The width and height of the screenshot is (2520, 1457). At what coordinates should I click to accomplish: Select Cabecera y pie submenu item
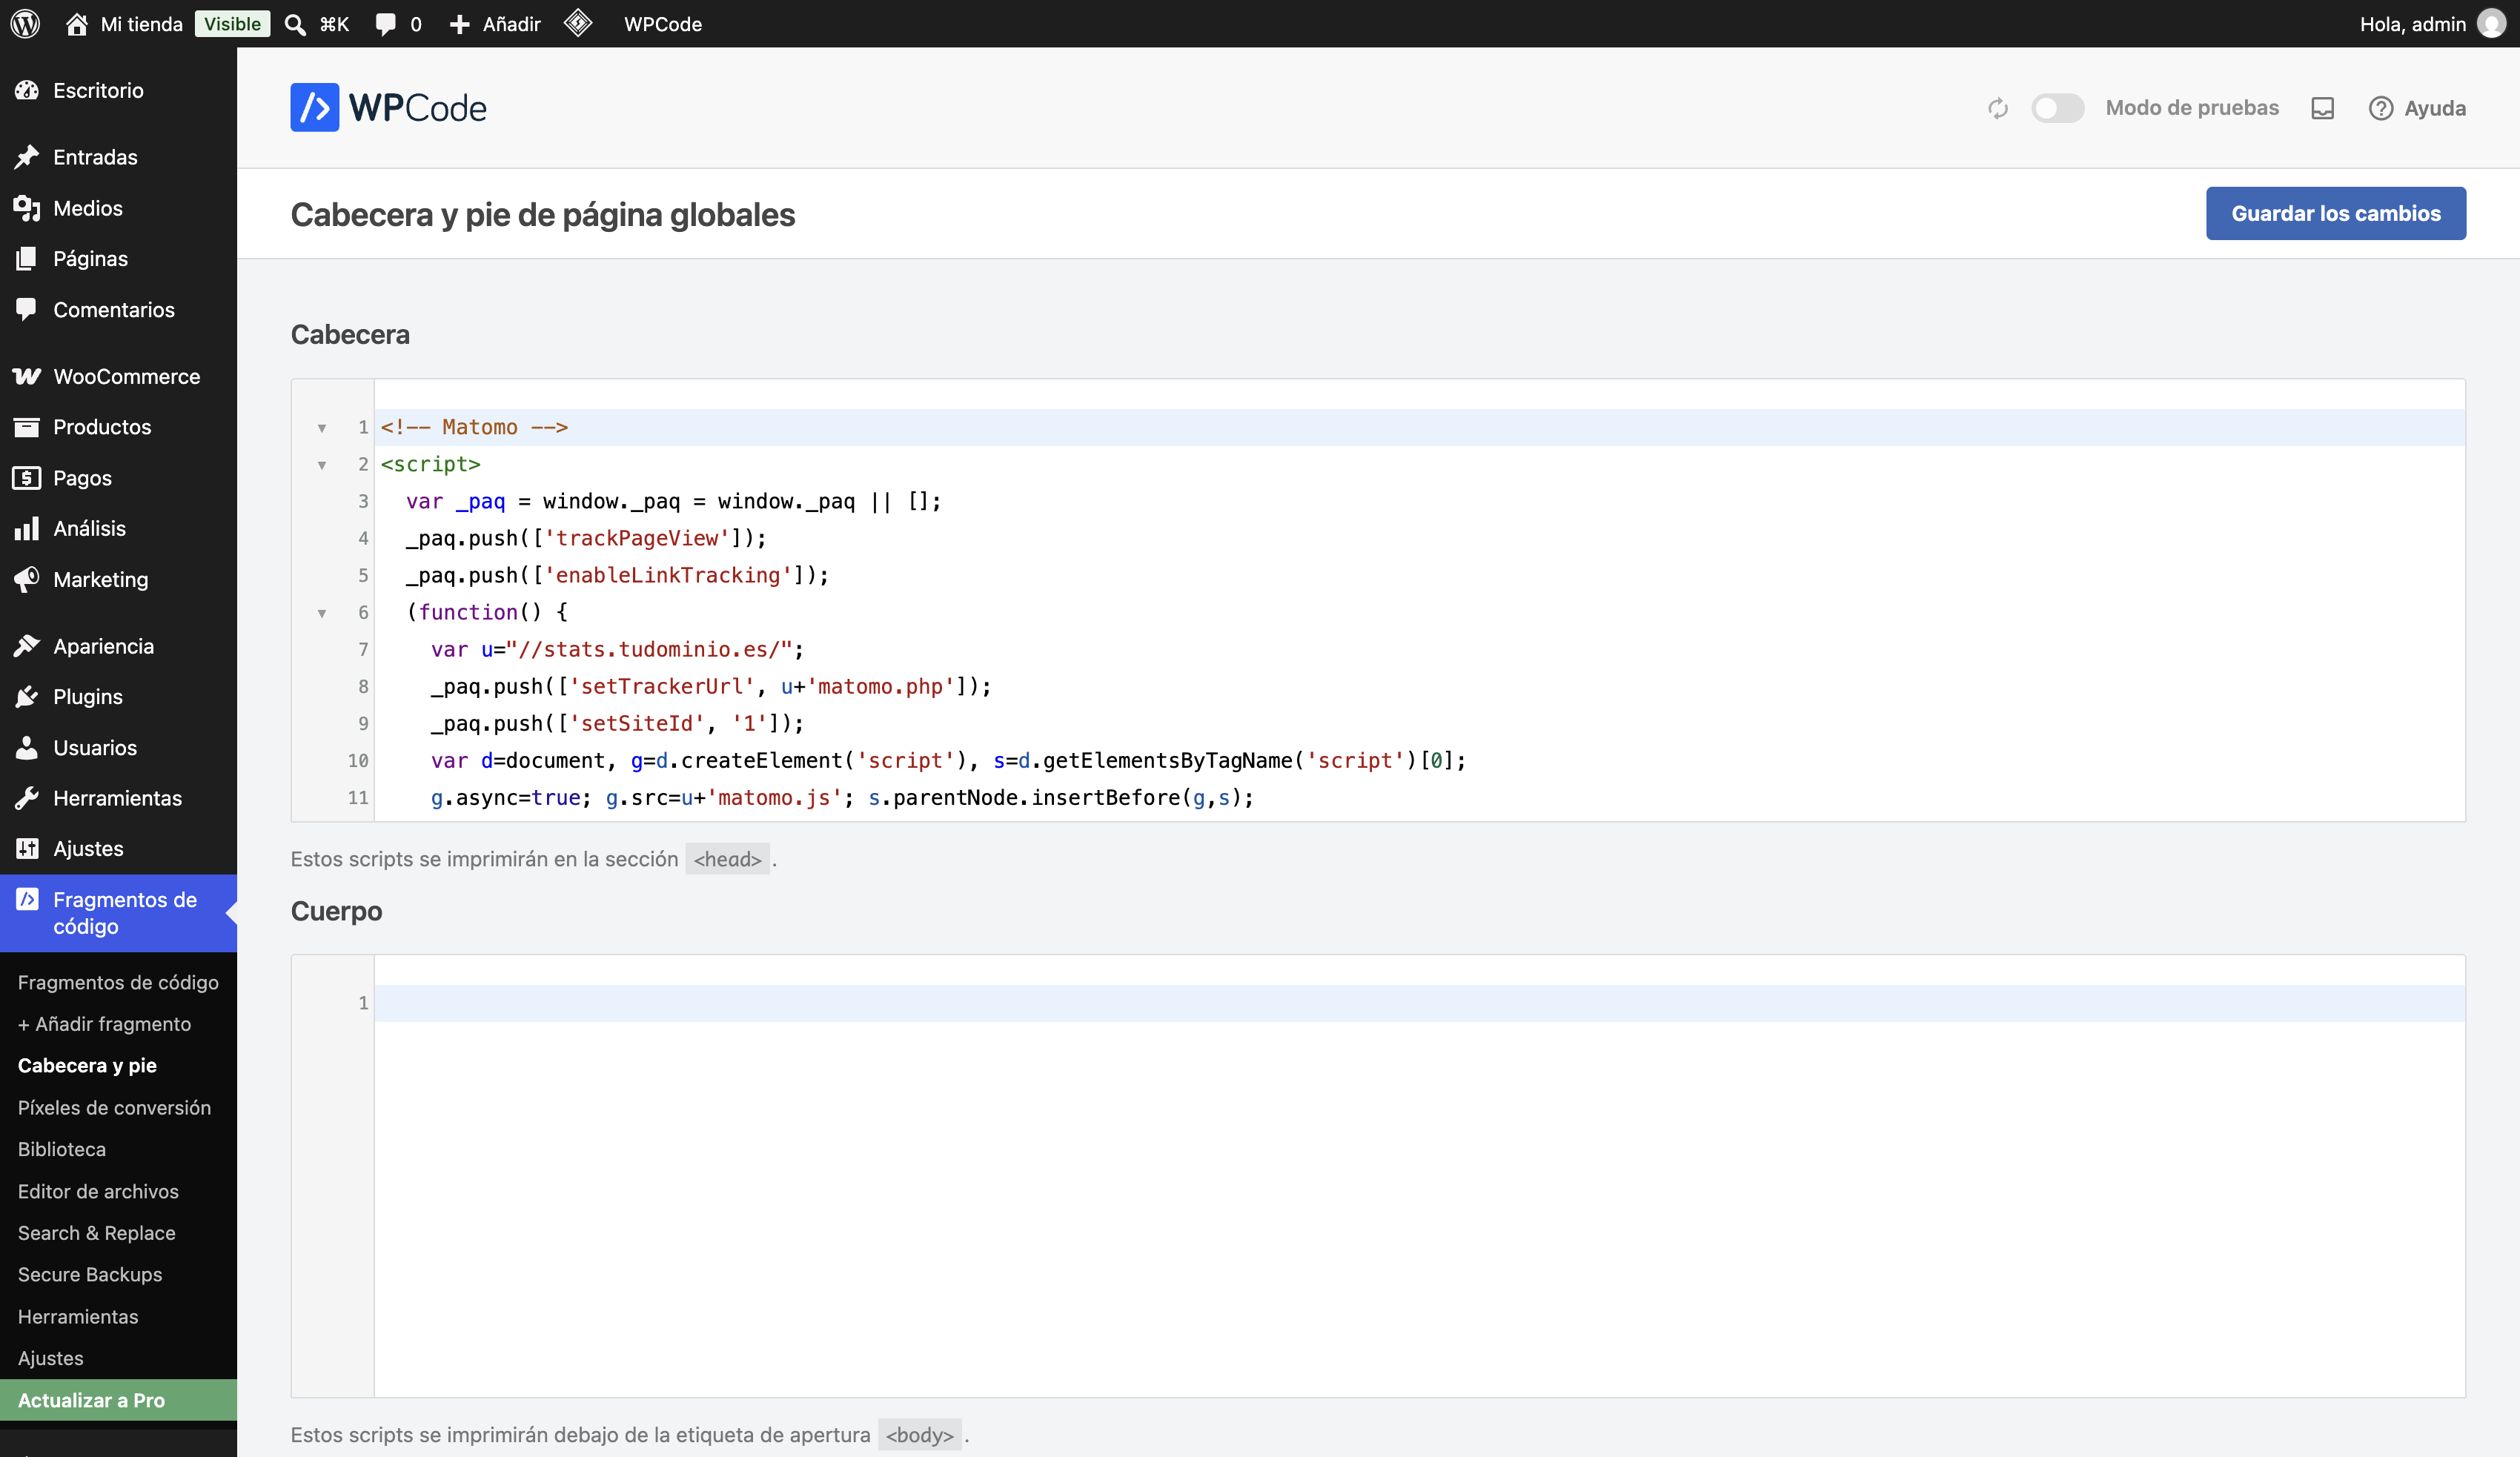[x=87, y=1066]
